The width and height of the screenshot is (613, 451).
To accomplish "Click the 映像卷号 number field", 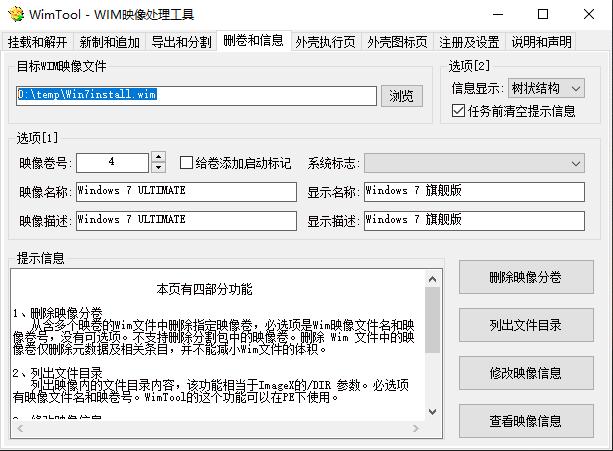I will tap(112, 163).
